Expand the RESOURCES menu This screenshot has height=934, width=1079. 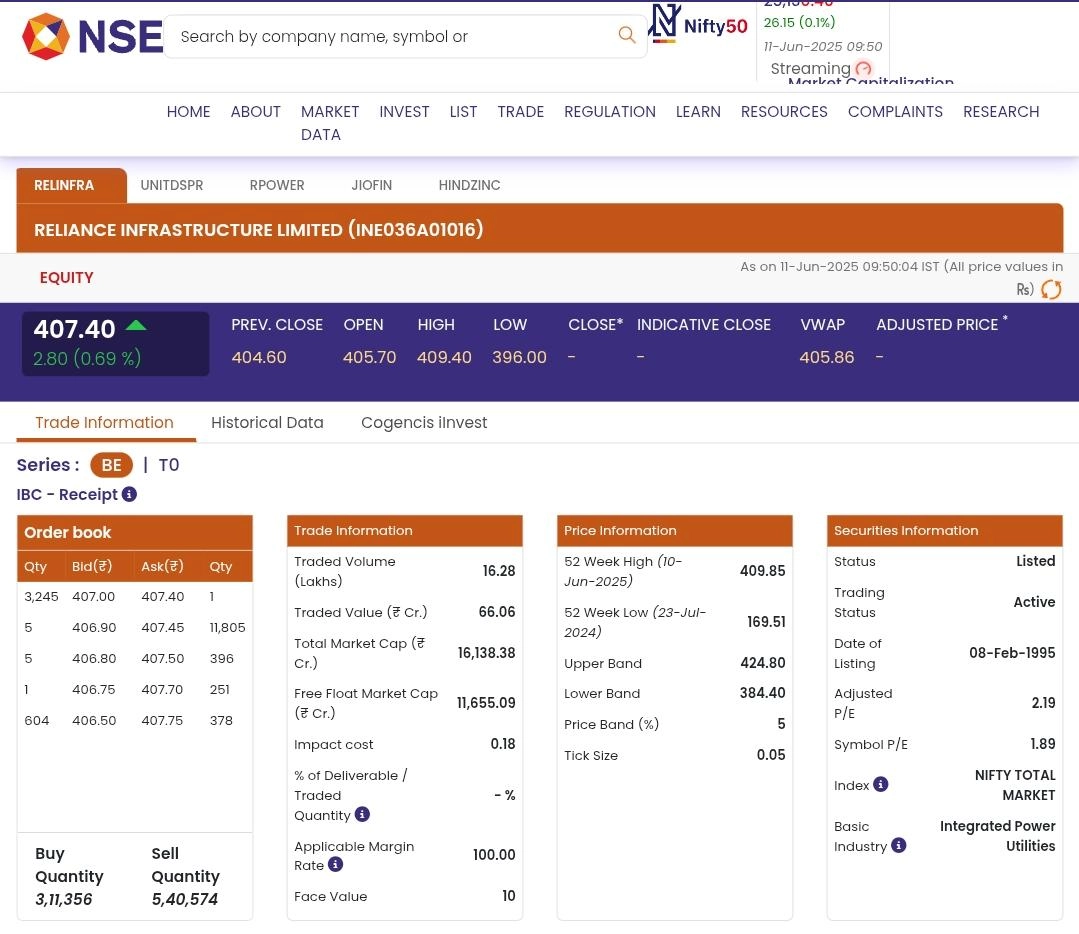[783, 112]
